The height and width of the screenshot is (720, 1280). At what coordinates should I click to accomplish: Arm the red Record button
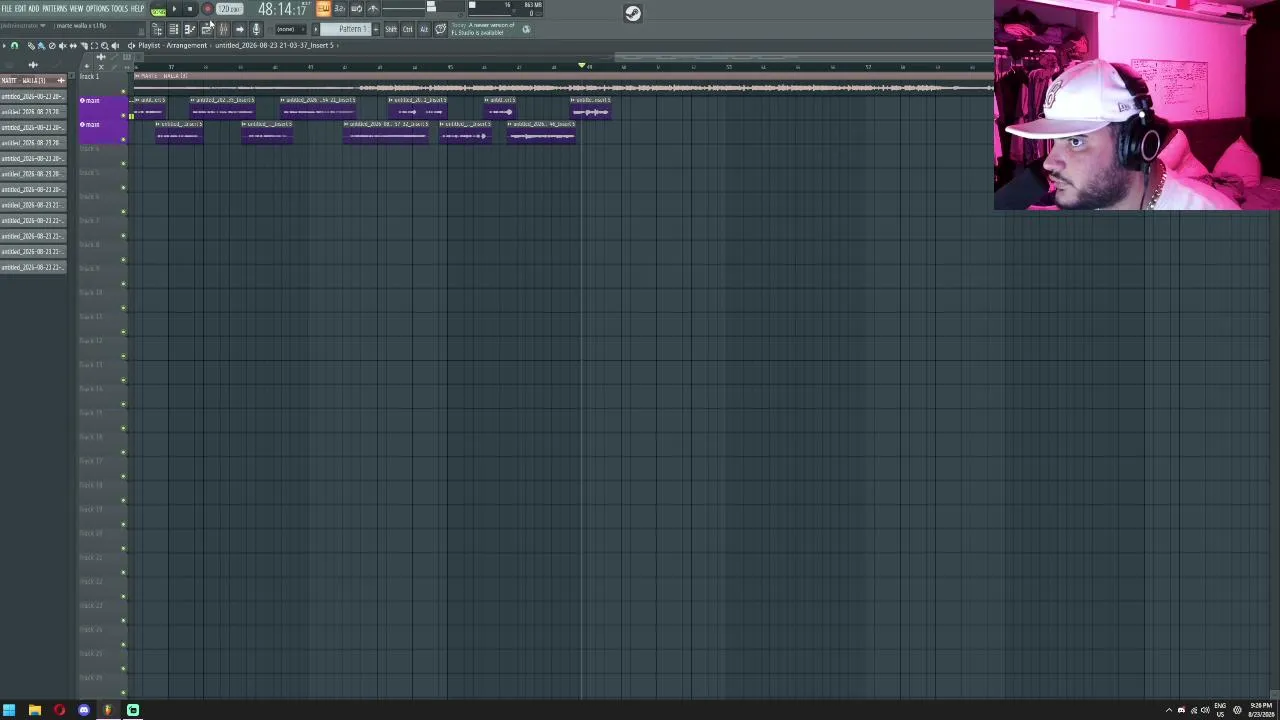tap(207, 9)
